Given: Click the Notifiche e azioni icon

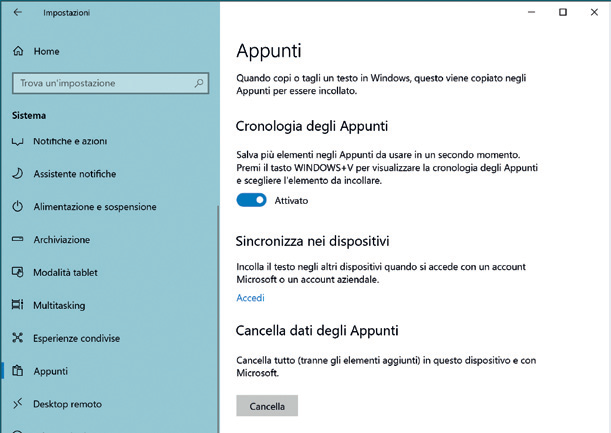Looking at the screenshot, I should [x=18, y=141].
